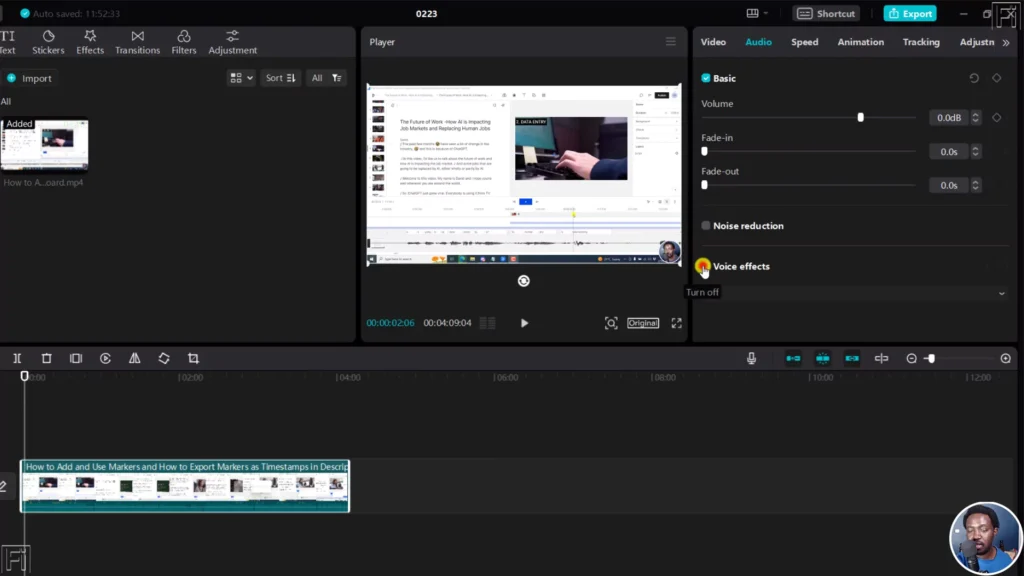1024x576 pixels.
Task: Open the Filters panel
Action: pyautogui.click(x=184, y=42)
